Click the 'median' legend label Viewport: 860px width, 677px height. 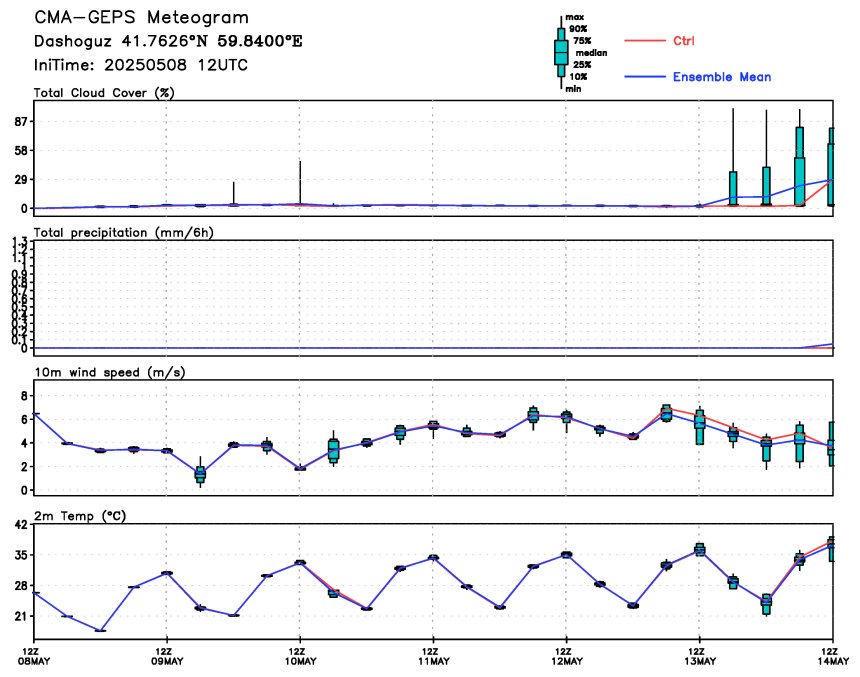(591, 53)
